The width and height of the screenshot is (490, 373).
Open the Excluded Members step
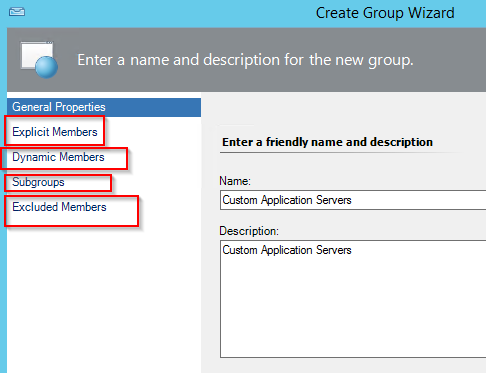59,207
